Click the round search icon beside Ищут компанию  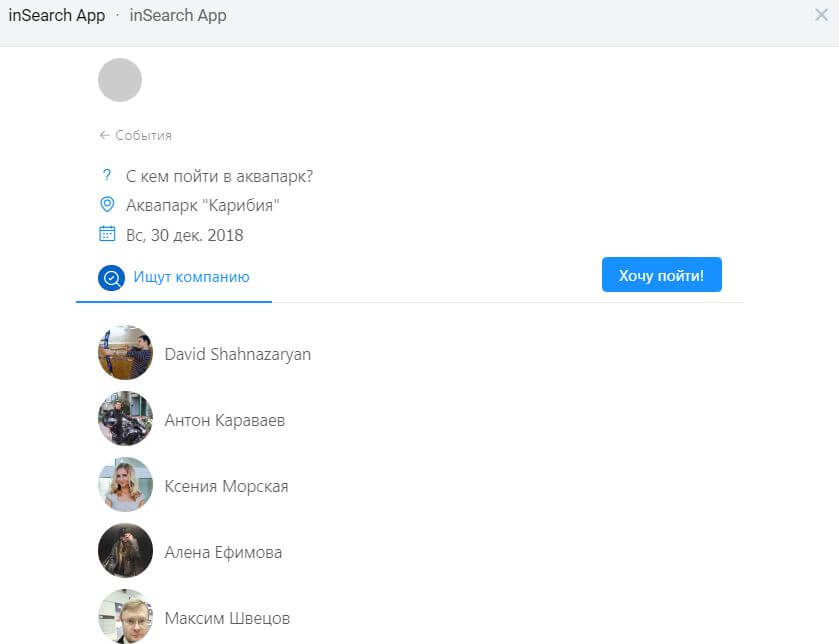tap(111, 278)
